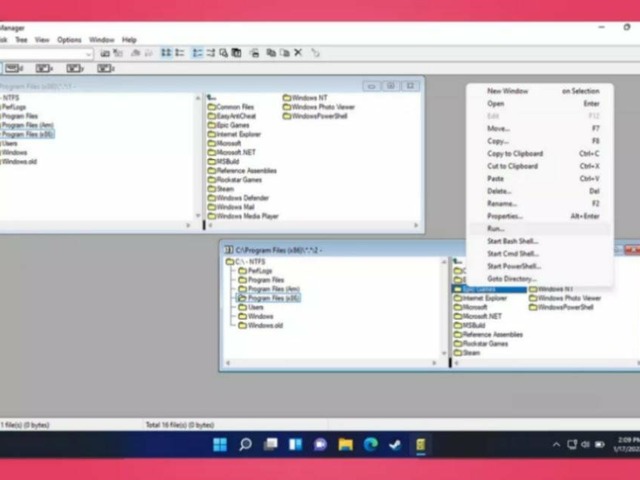
Task: Select the second drive button in the drive bar
Action: pos(45,68)
